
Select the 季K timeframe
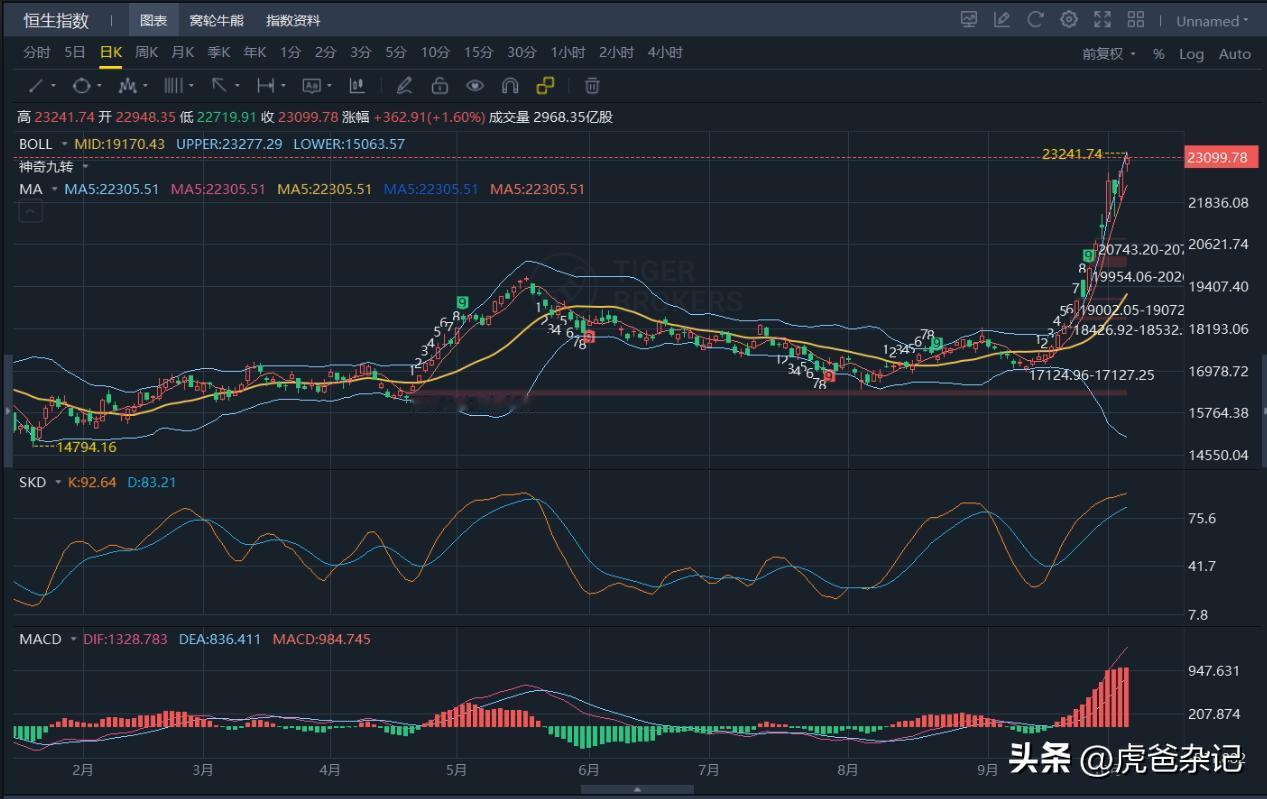click(218, 53)
